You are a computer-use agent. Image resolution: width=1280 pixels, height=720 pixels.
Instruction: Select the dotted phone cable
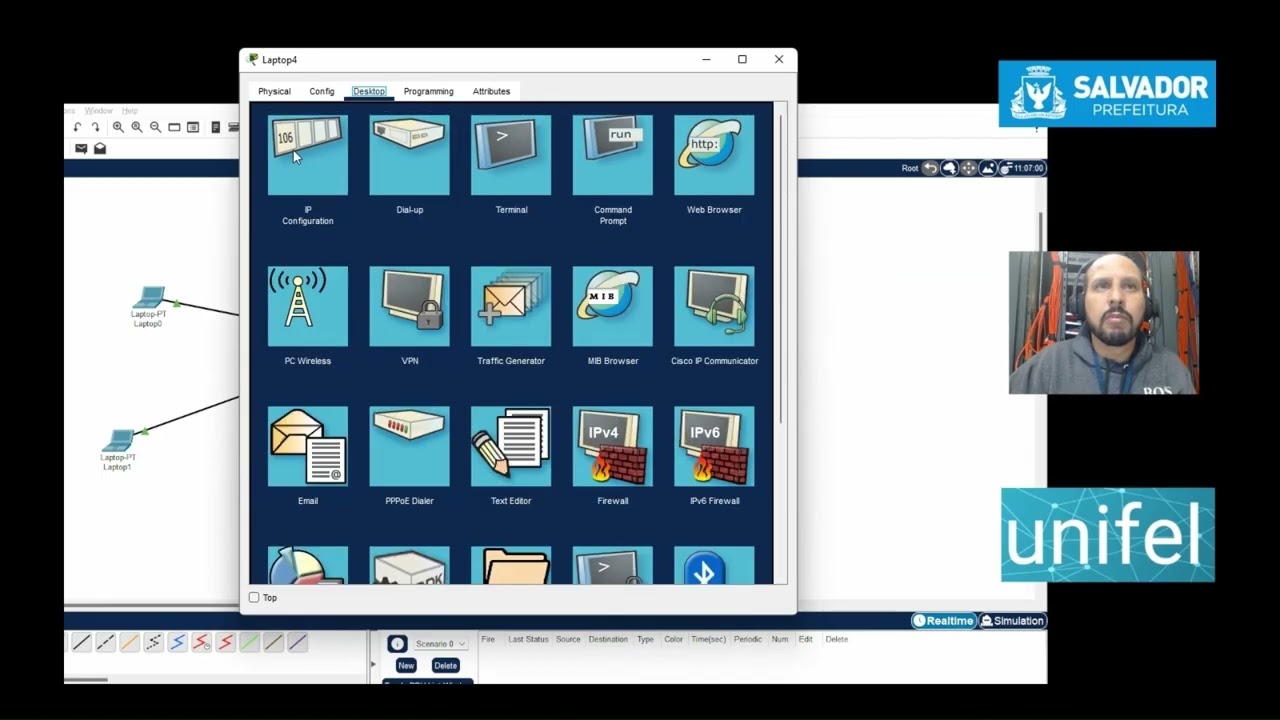pos(154,642)
